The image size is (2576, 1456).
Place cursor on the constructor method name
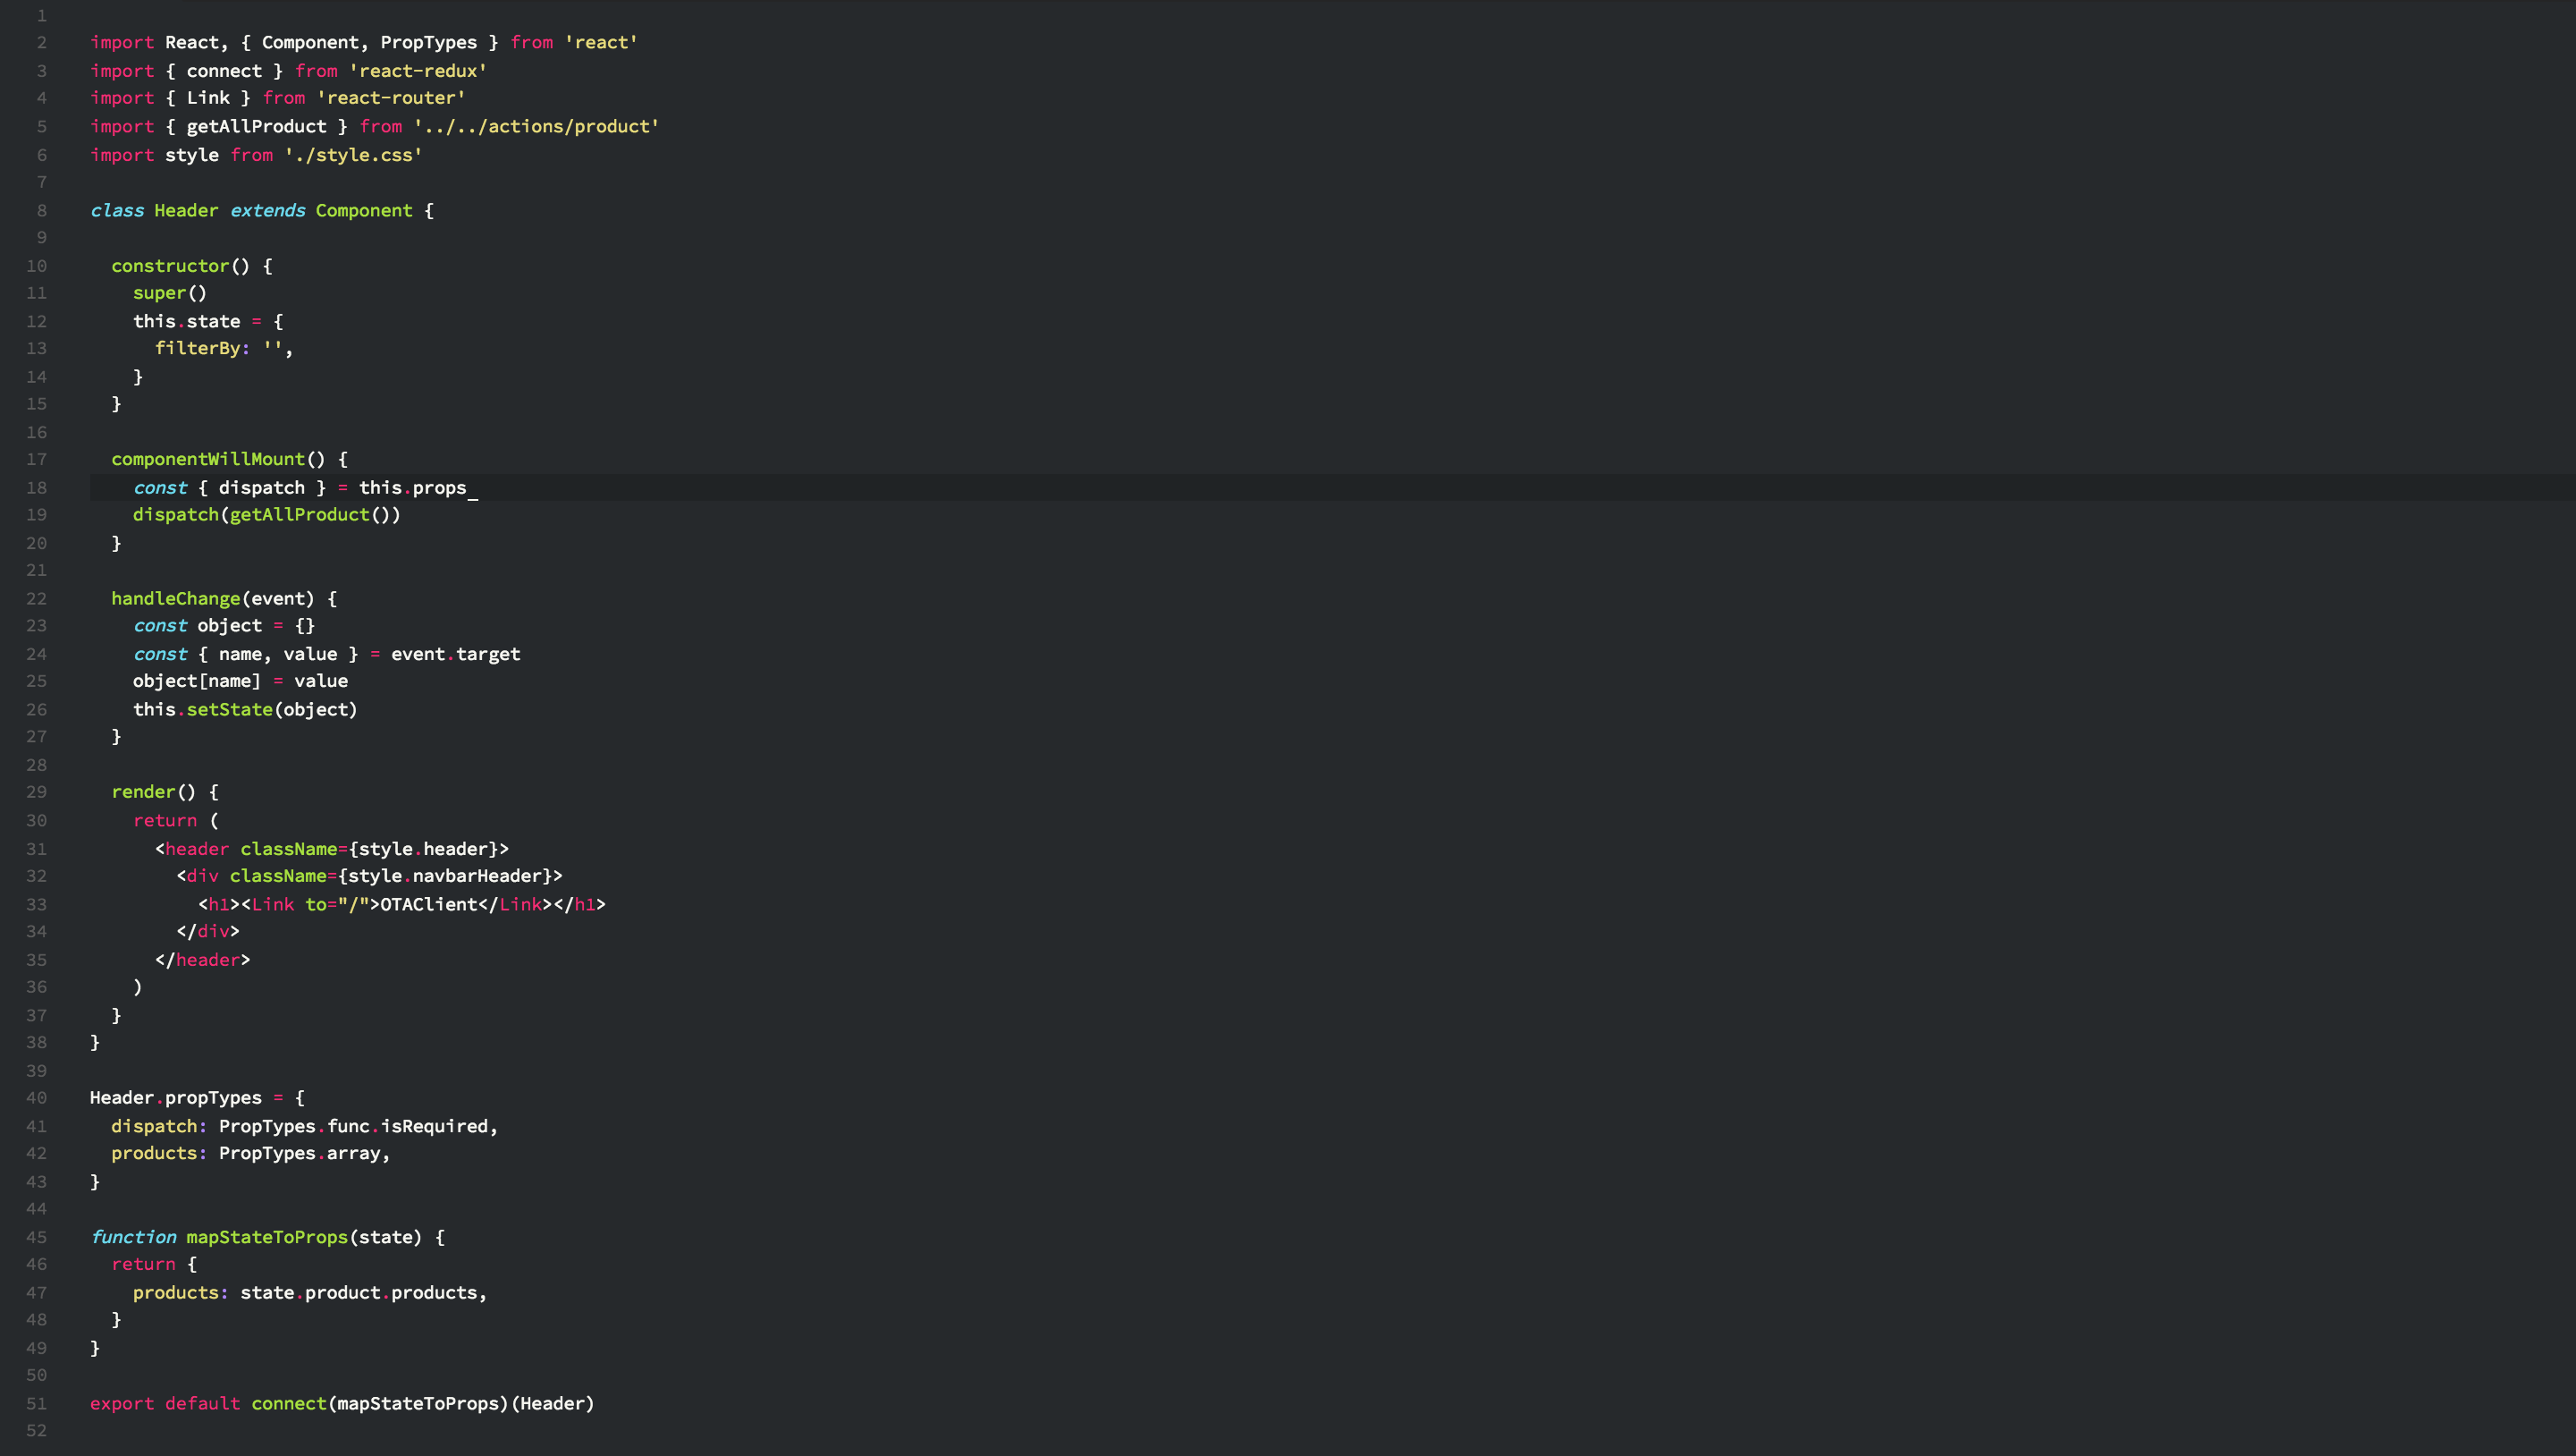(x=170, y=266)
